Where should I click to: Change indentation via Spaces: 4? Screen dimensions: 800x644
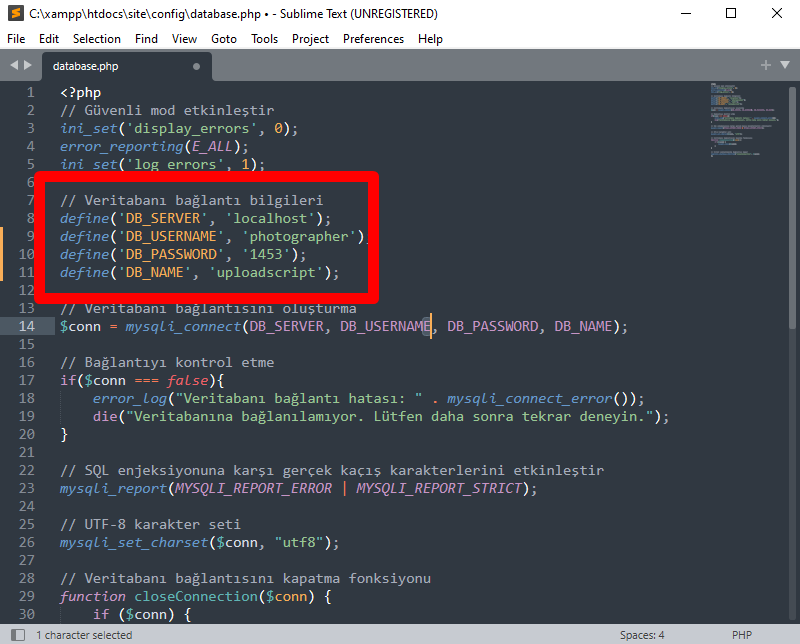click(642, 635)
